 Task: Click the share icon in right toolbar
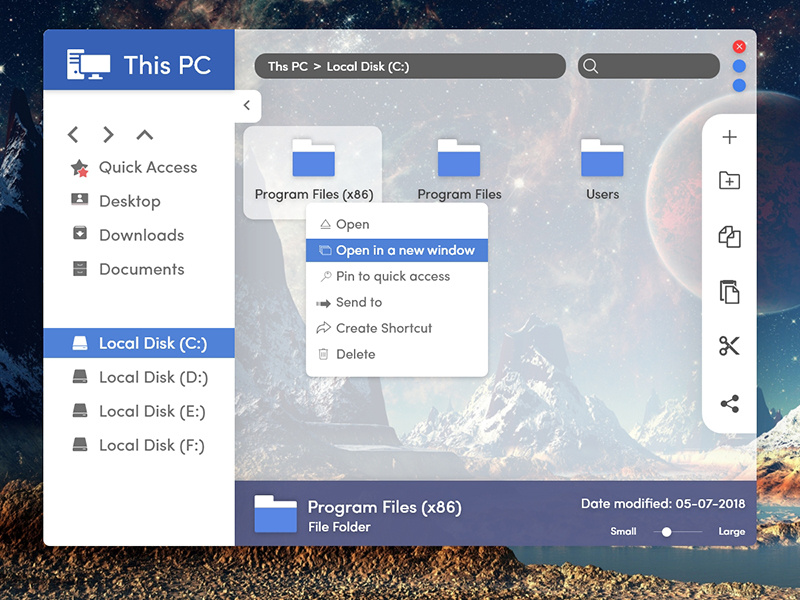coord(730,404)
